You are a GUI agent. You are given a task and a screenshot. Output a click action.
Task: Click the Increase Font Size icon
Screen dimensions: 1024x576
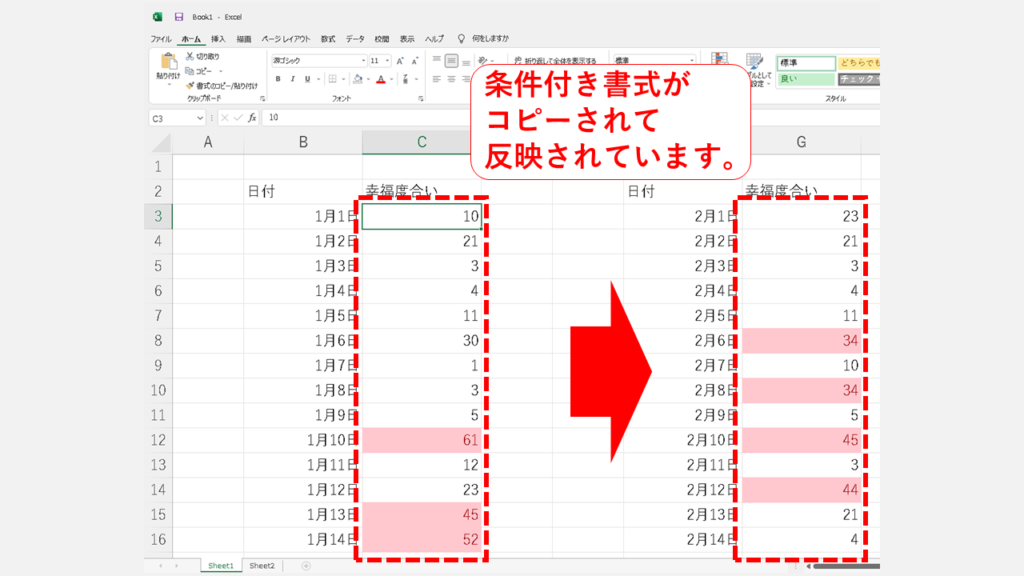(402, 60)
